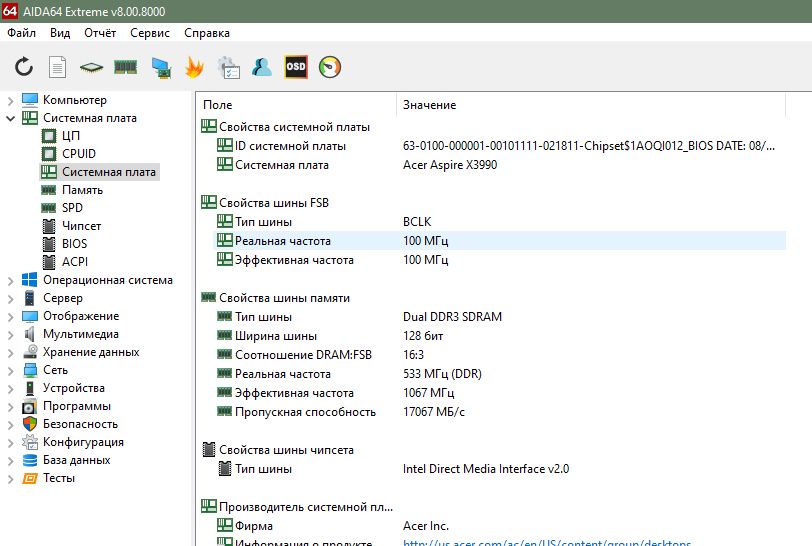The height and width of the screenshot is (546, 812).
Task: Expand the Сервер tree node
Action: (x=10, y=299)
